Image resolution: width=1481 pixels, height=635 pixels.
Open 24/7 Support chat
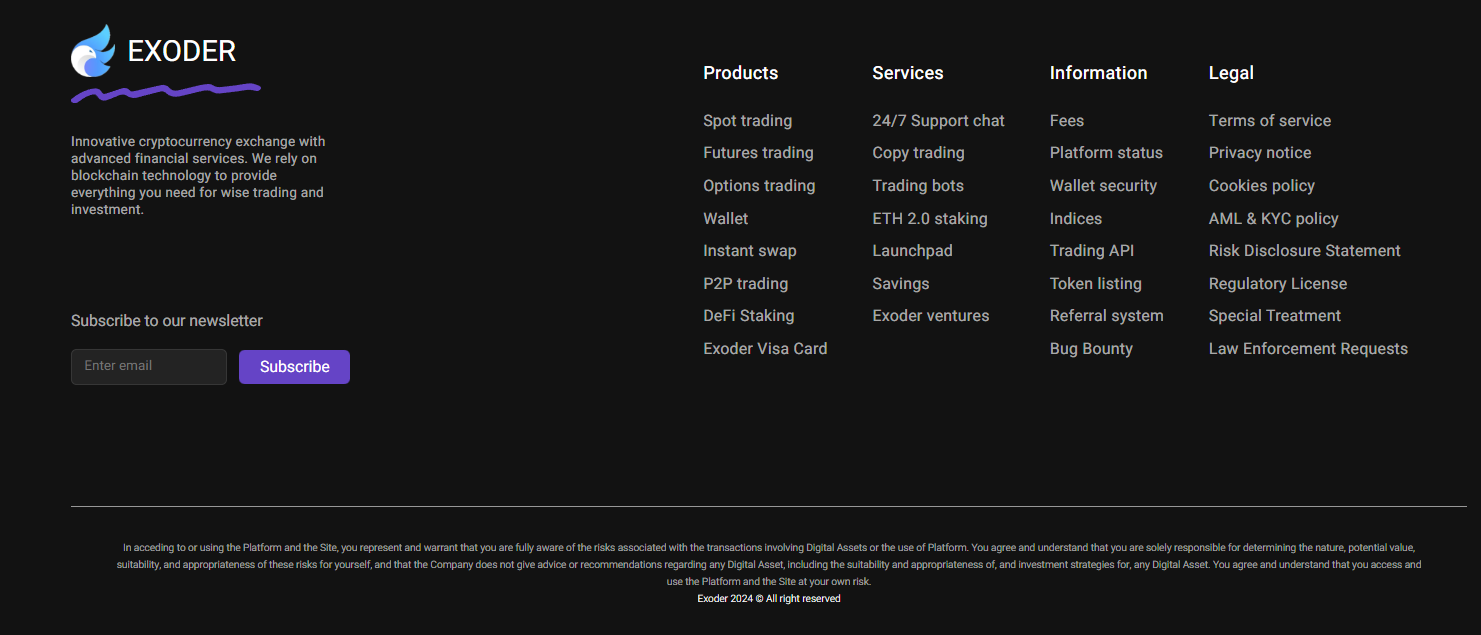tap(938, 121)
